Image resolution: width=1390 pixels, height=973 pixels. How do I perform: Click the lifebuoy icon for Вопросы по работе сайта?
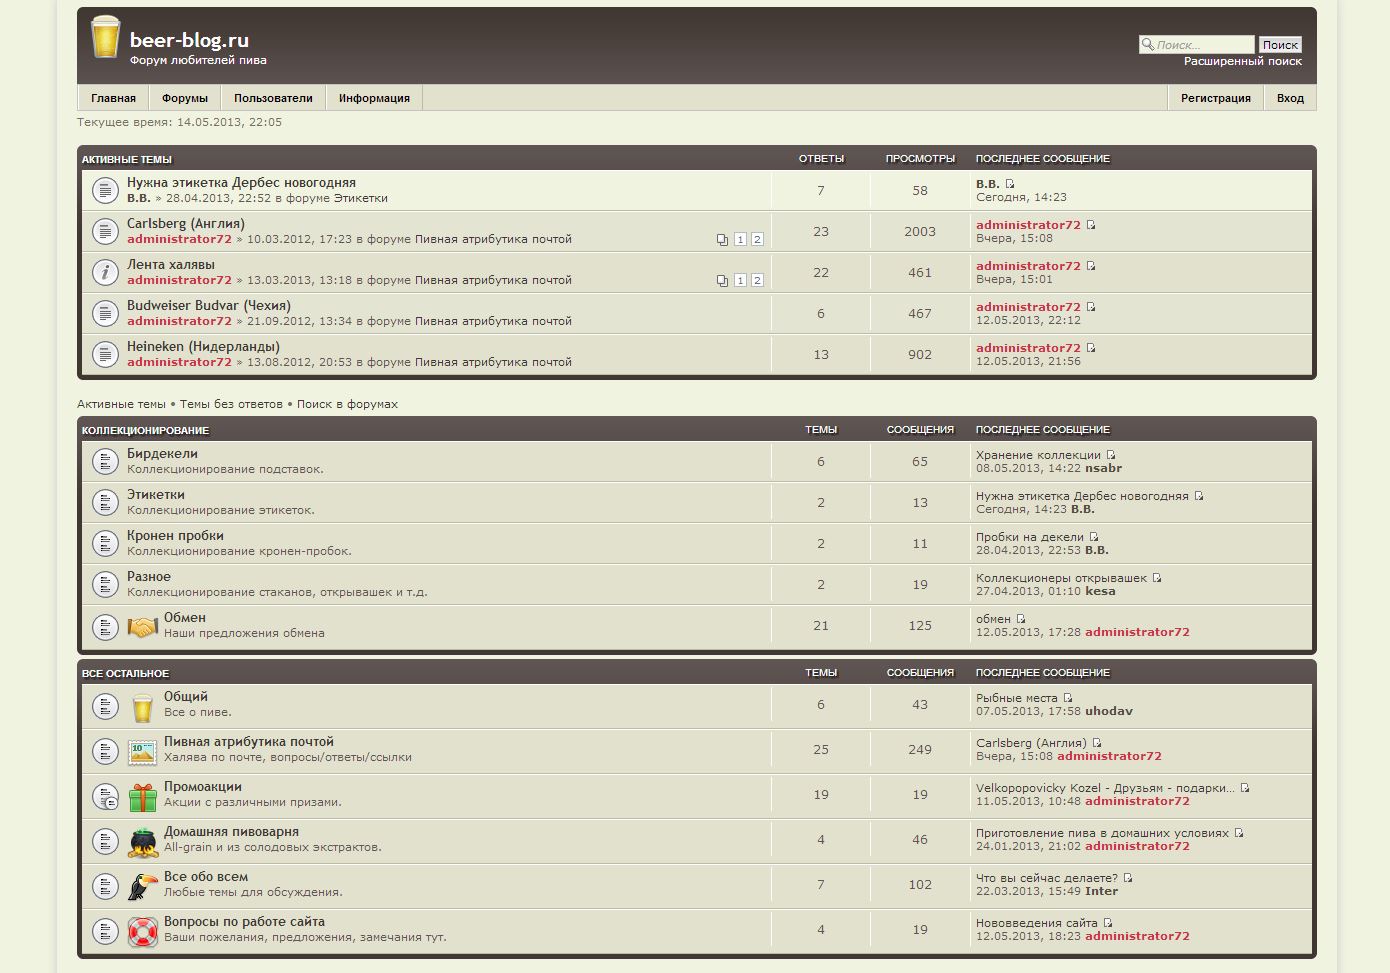(143, 932)
